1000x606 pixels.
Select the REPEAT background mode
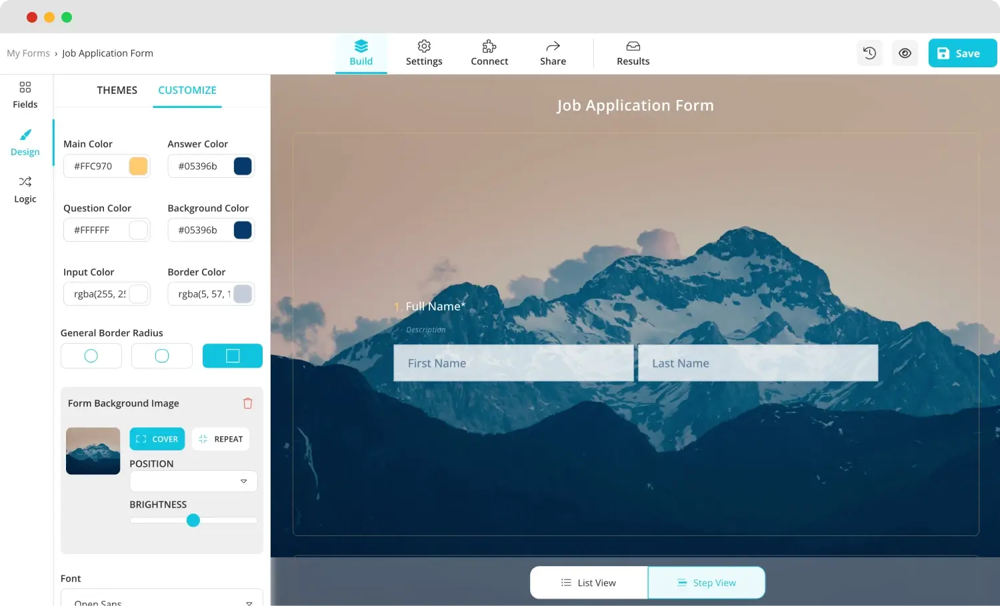220,439
